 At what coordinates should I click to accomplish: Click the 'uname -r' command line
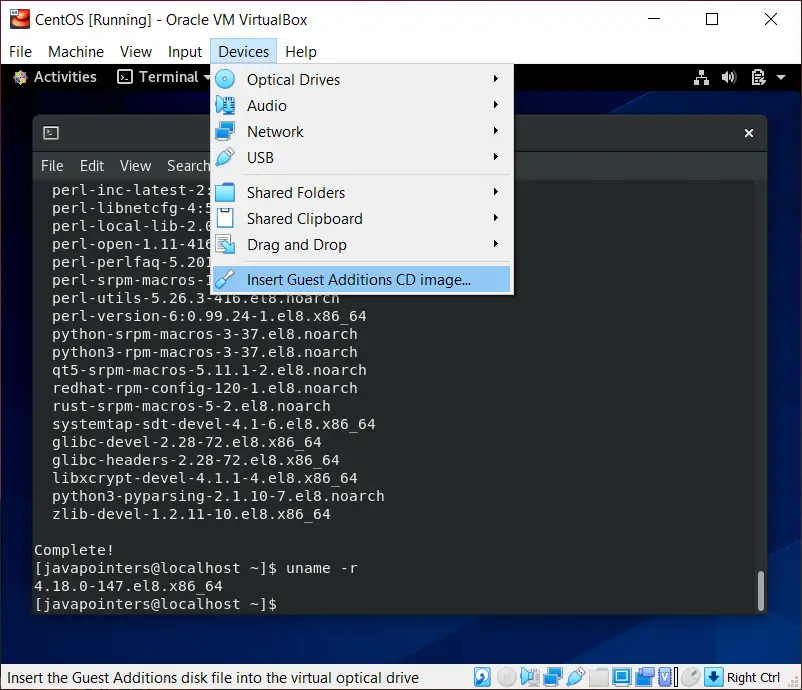pyautogui.click(x=322, y=568)
